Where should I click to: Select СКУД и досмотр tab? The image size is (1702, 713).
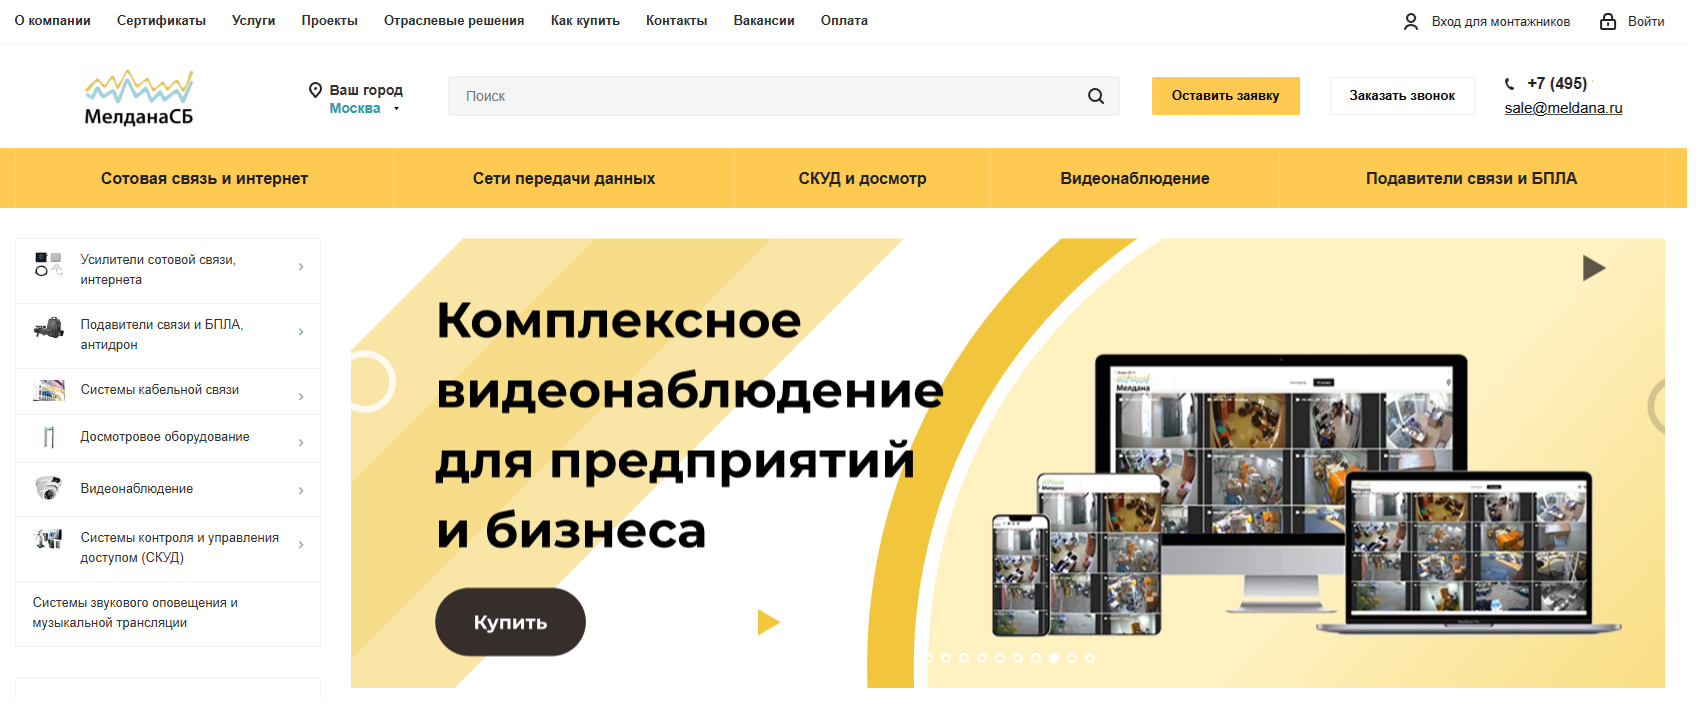coord(862,179)
